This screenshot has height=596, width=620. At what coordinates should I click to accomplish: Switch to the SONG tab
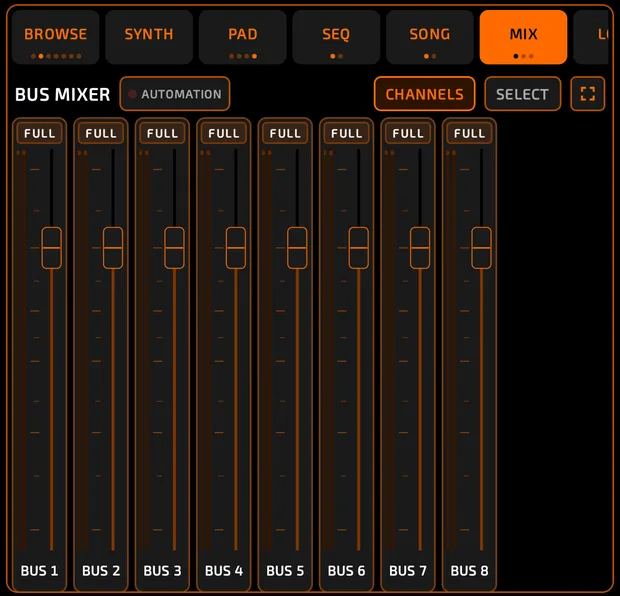(x=430, y=37)
